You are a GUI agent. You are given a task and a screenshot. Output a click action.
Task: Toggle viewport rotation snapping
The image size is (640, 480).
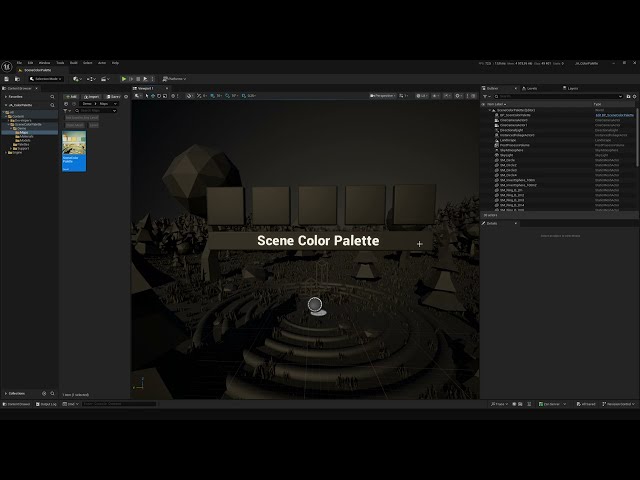228,96
